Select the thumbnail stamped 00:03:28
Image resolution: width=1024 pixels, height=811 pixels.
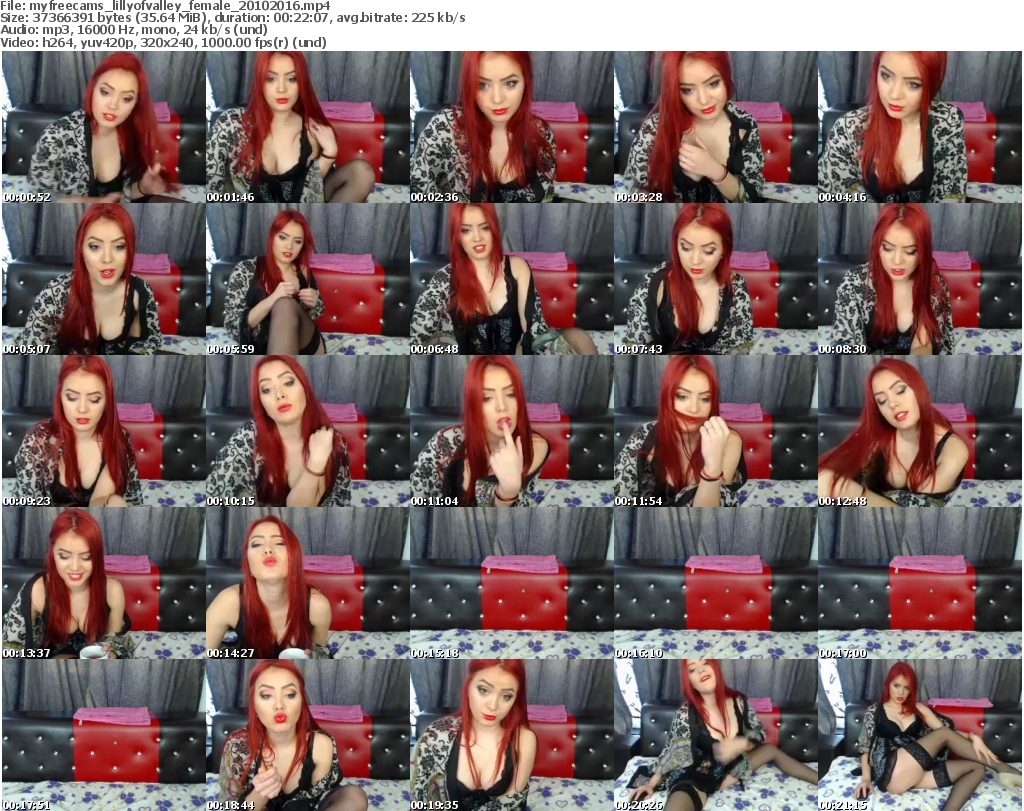[715, 127]
